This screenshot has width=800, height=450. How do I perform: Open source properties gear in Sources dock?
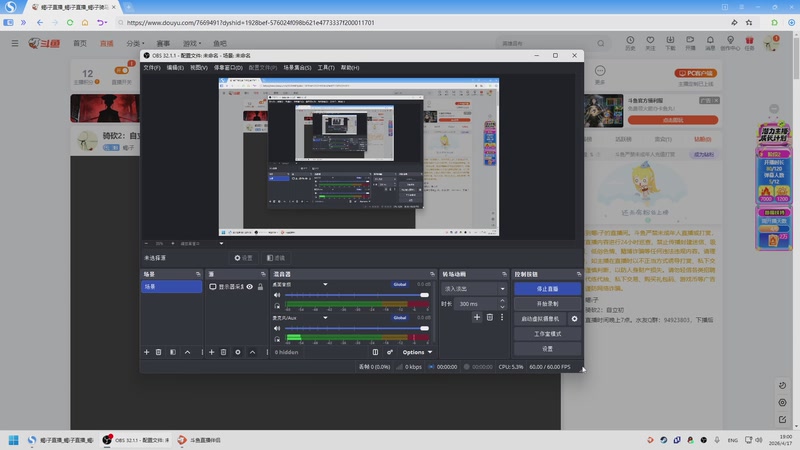(x=238, y=352)
